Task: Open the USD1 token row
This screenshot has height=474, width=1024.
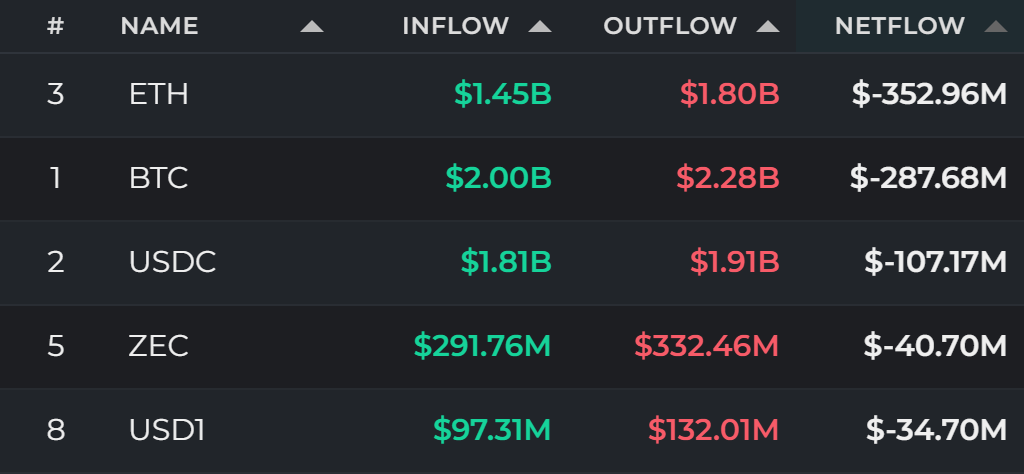Action: (x=512, y=431)
